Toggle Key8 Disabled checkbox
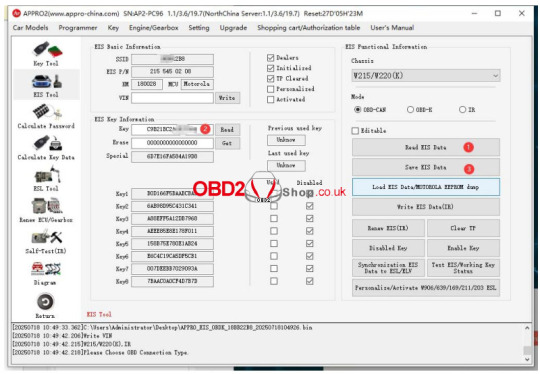 pos(310,281)
